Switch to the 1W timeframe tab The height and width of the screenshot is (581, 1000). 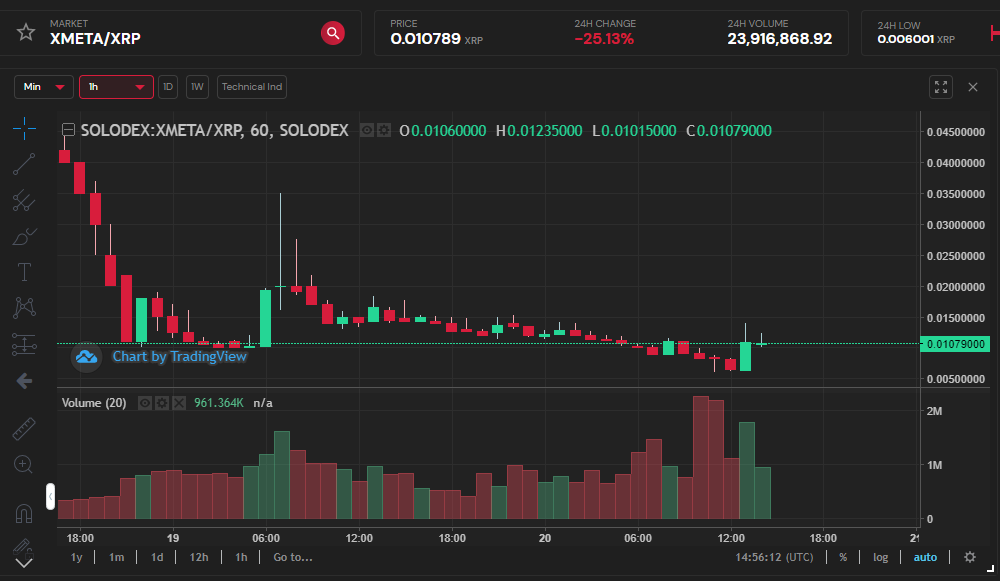[196, 87]
